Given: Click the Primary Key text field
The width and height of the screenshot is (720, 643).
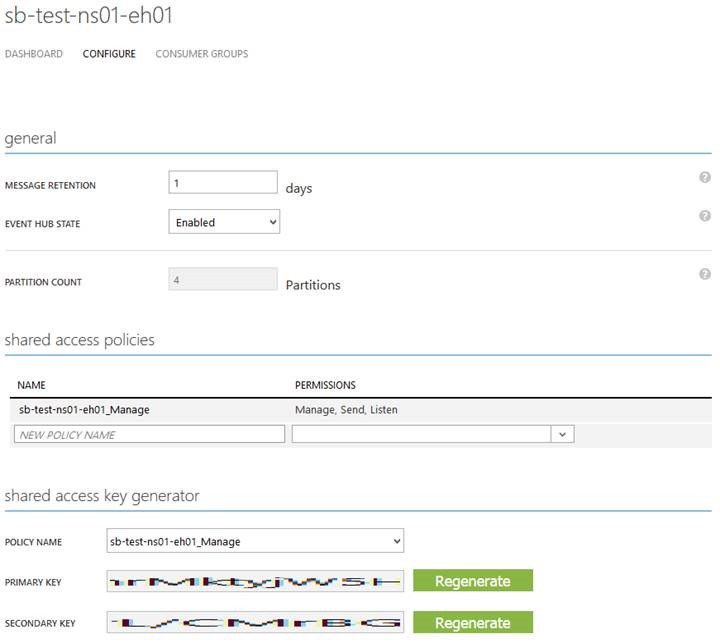Looking at the screenshot, I should (255, 581).
